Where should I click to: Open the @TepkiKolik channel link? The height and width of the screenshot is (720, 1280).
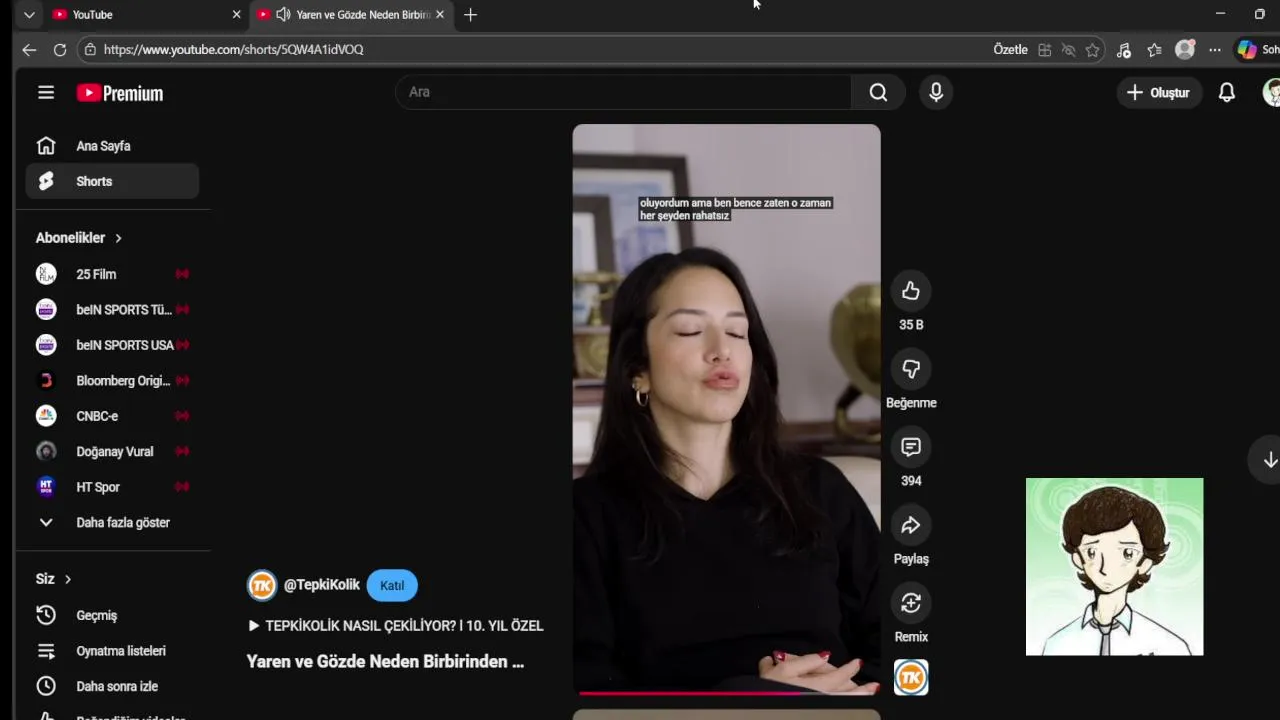321,585
